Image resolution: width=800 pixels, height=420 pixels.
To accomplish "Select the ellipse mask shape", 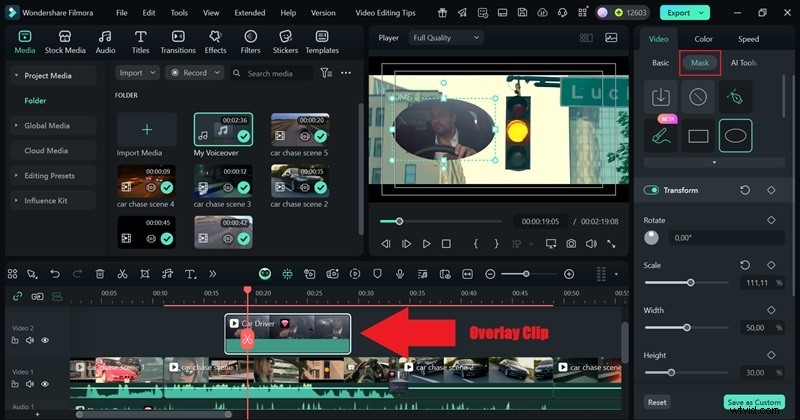I will click(x=735, y=136).
